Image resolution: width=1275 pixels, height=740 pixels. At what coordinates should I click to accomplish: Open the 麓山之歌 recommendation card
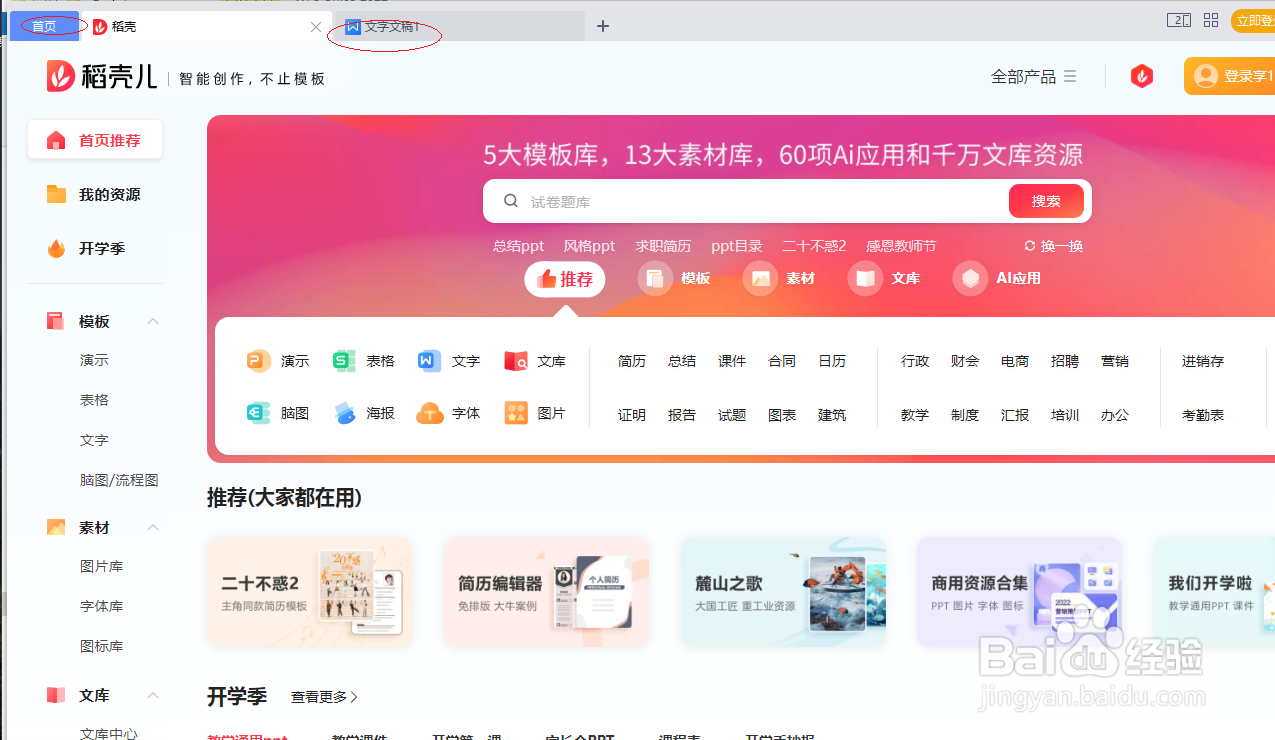pos(783,592)
